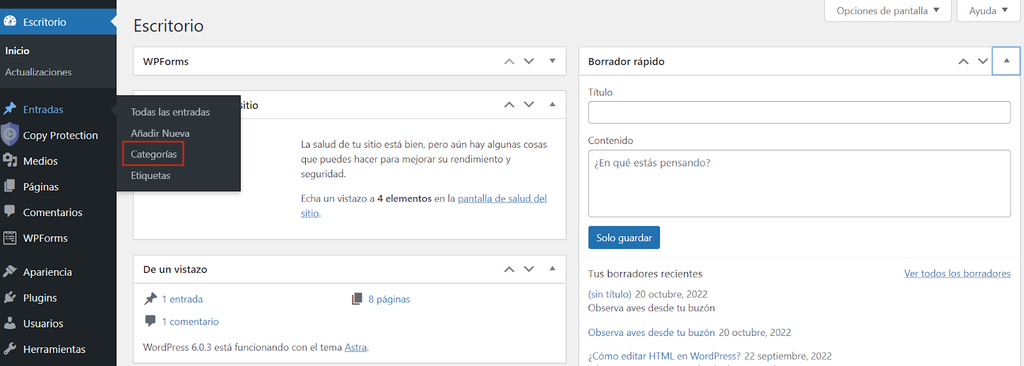Select Categorías in the Entradas submenu

click(x=153, y=154)
